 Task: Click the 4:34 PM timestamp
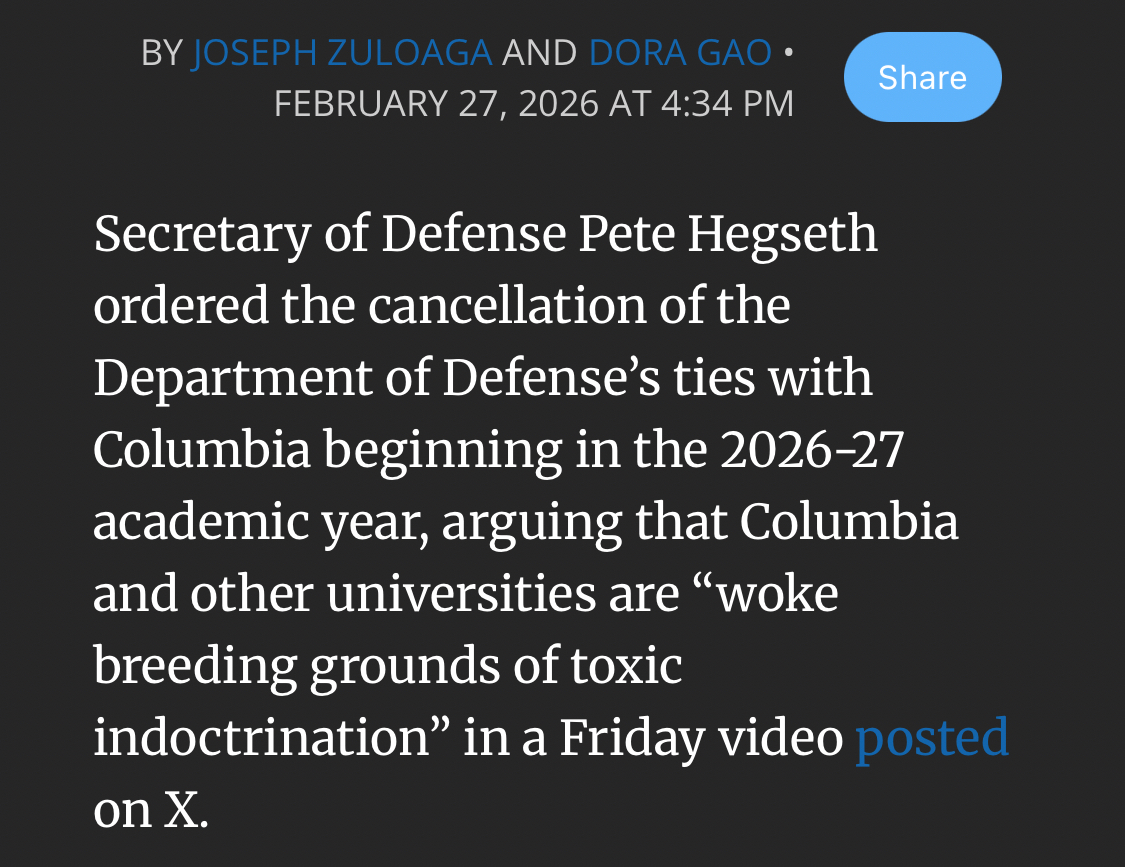coord(728,103)
